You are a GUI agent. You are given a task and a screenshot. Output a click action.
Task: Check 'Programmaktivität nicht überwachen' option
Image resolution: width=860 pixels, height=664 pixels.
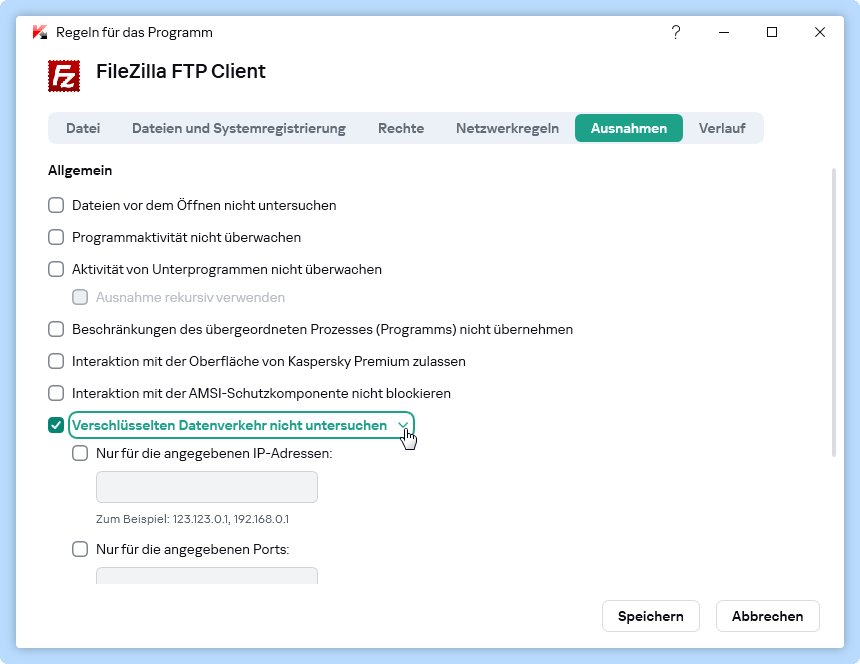point(57,238)
